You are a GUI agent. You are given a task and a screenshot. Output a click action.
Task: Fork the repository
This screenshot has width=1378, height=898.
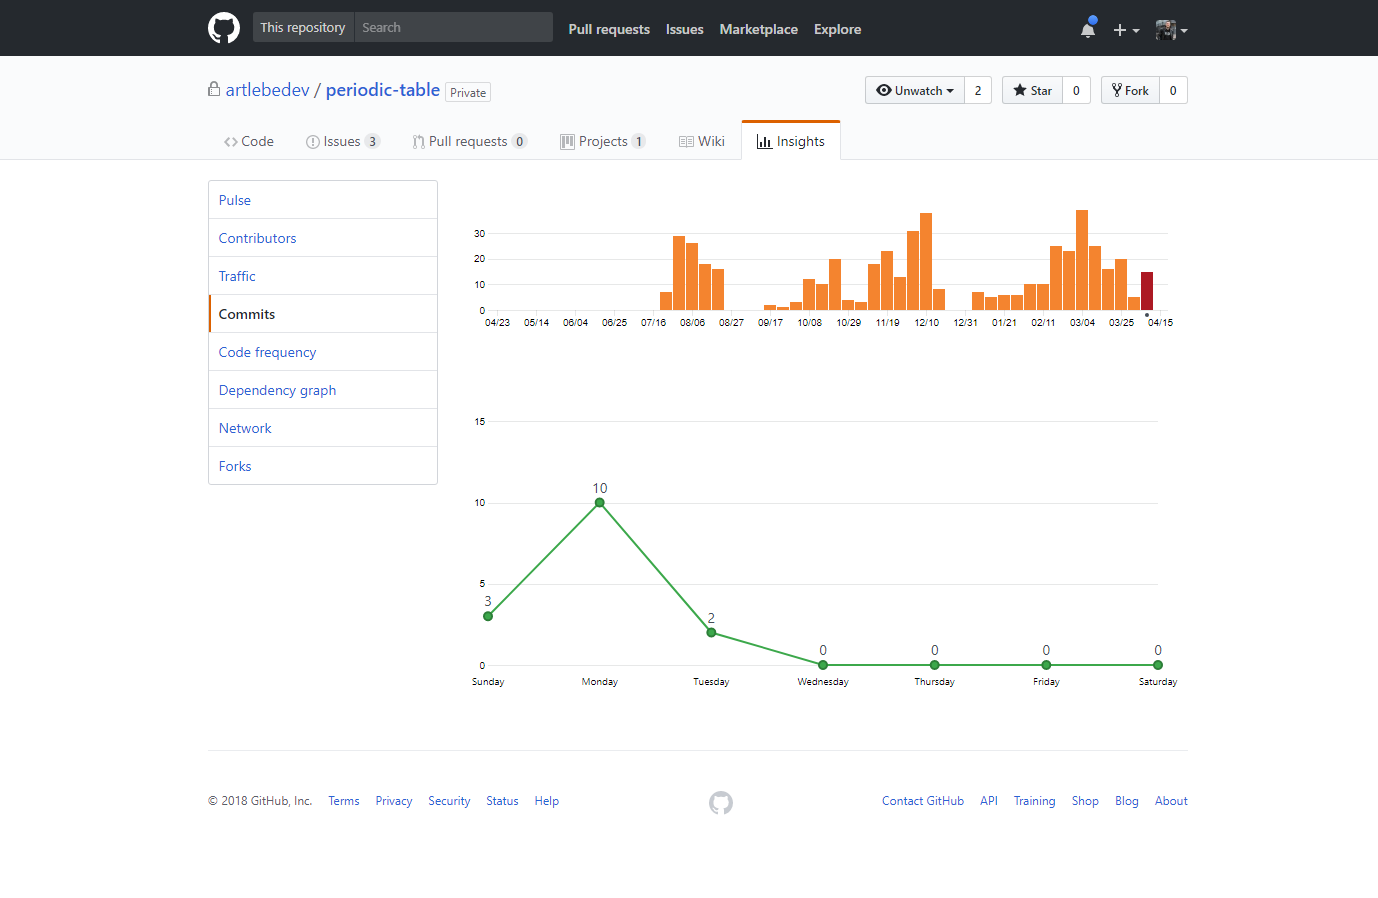pos(1130,90)
